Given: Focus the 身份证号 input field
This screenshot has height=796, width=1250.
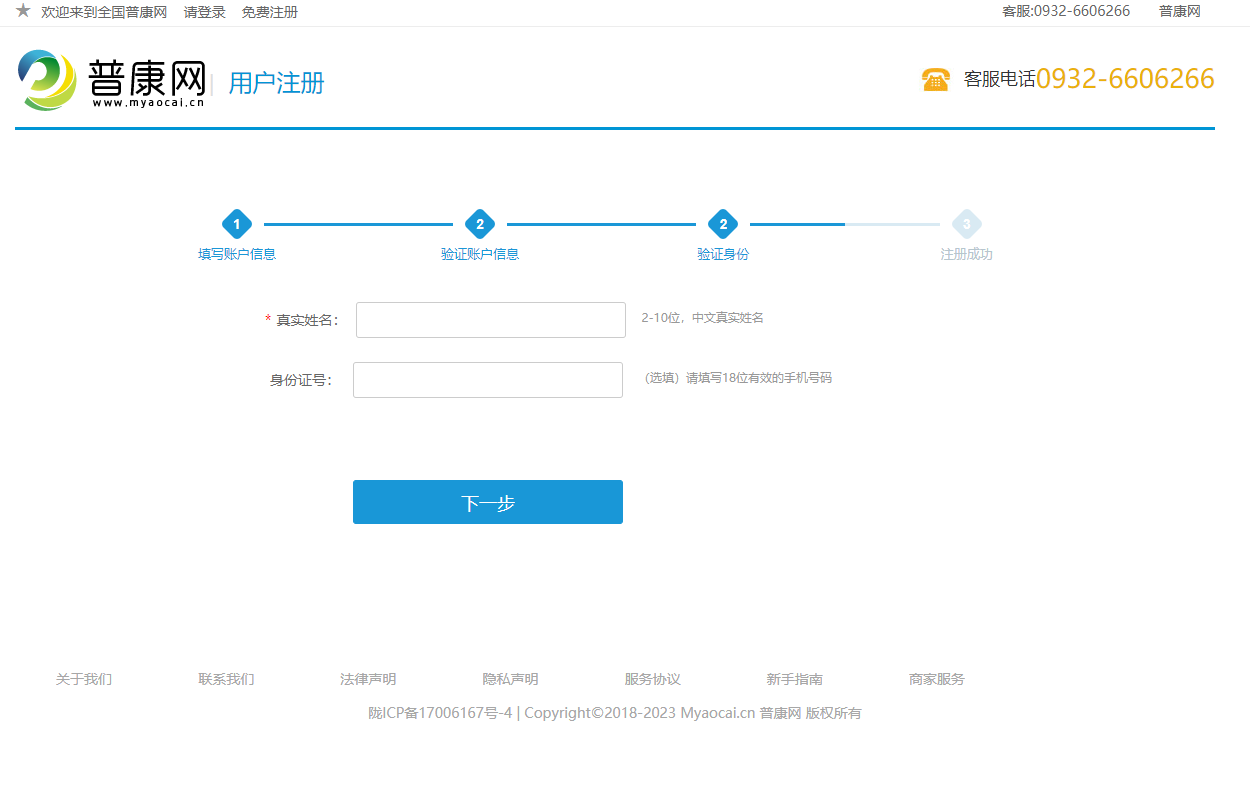Looking at the screenshot, I should point(487,380).
